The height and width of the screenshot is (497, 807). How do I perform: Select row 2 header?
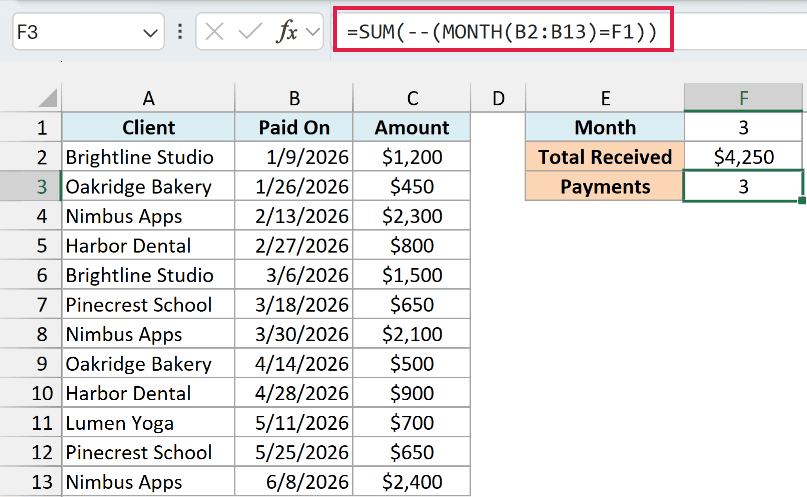(31, 156)
